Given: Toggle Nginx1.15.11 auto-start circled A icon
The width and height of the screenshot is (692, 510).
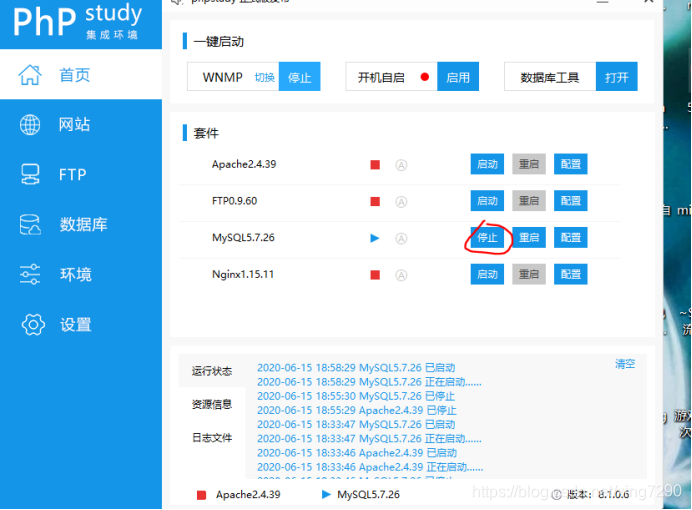Looking at the screenshot, I should pyautogui.click(x=401, y=275).
